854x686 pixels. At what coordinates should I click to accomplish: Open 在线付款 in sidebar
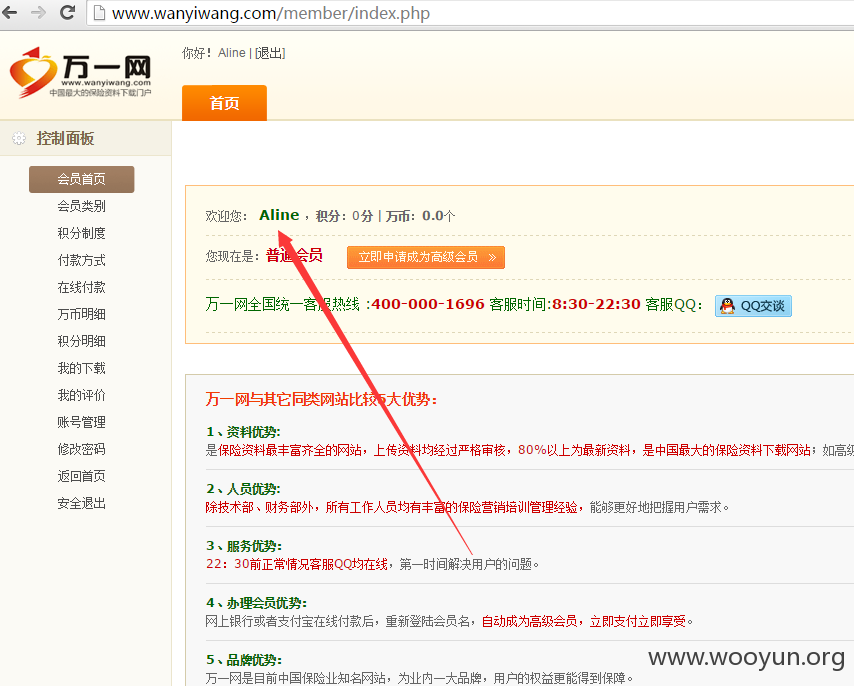82,287
